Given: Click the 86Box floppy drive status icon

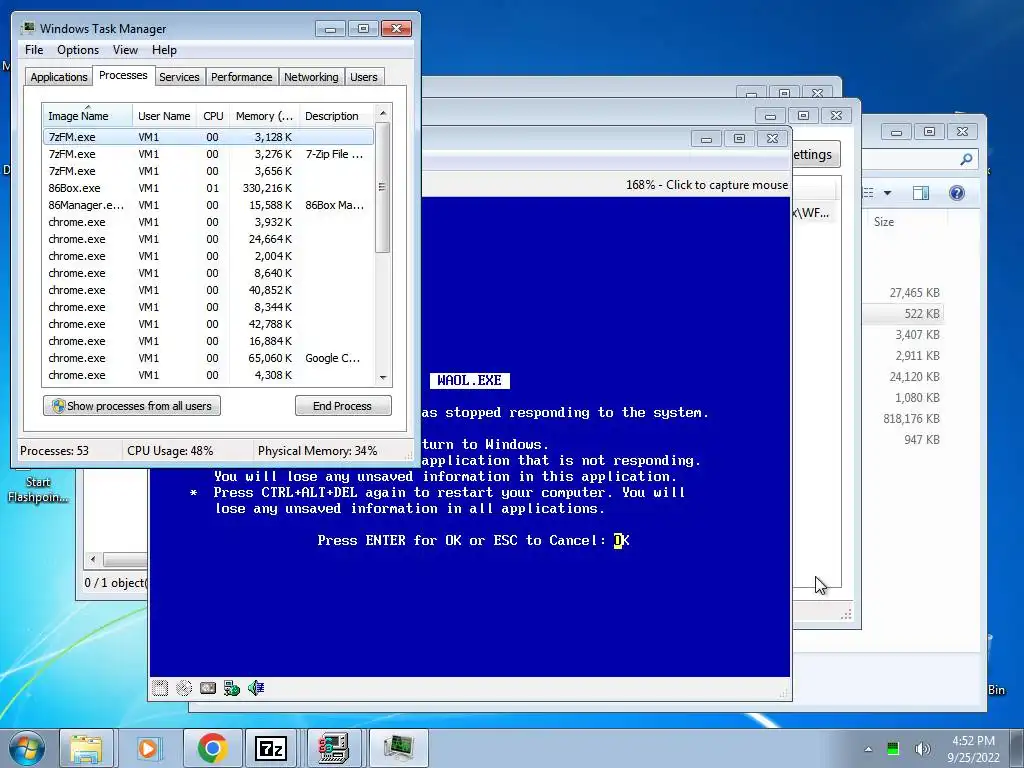Looking at the screenshot, I should [160, 688].
